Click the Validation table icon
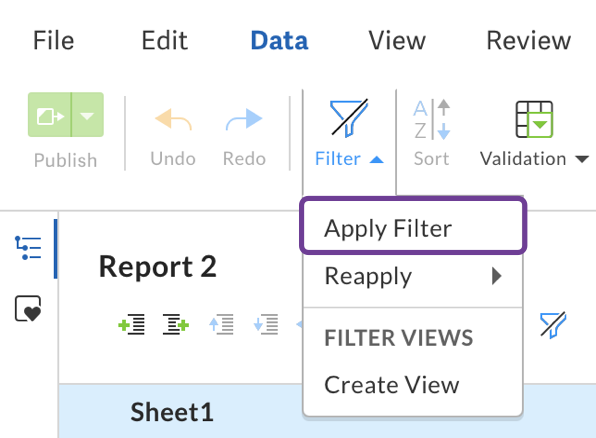This screenshot has width=596, height=438. tap(534, 119)
